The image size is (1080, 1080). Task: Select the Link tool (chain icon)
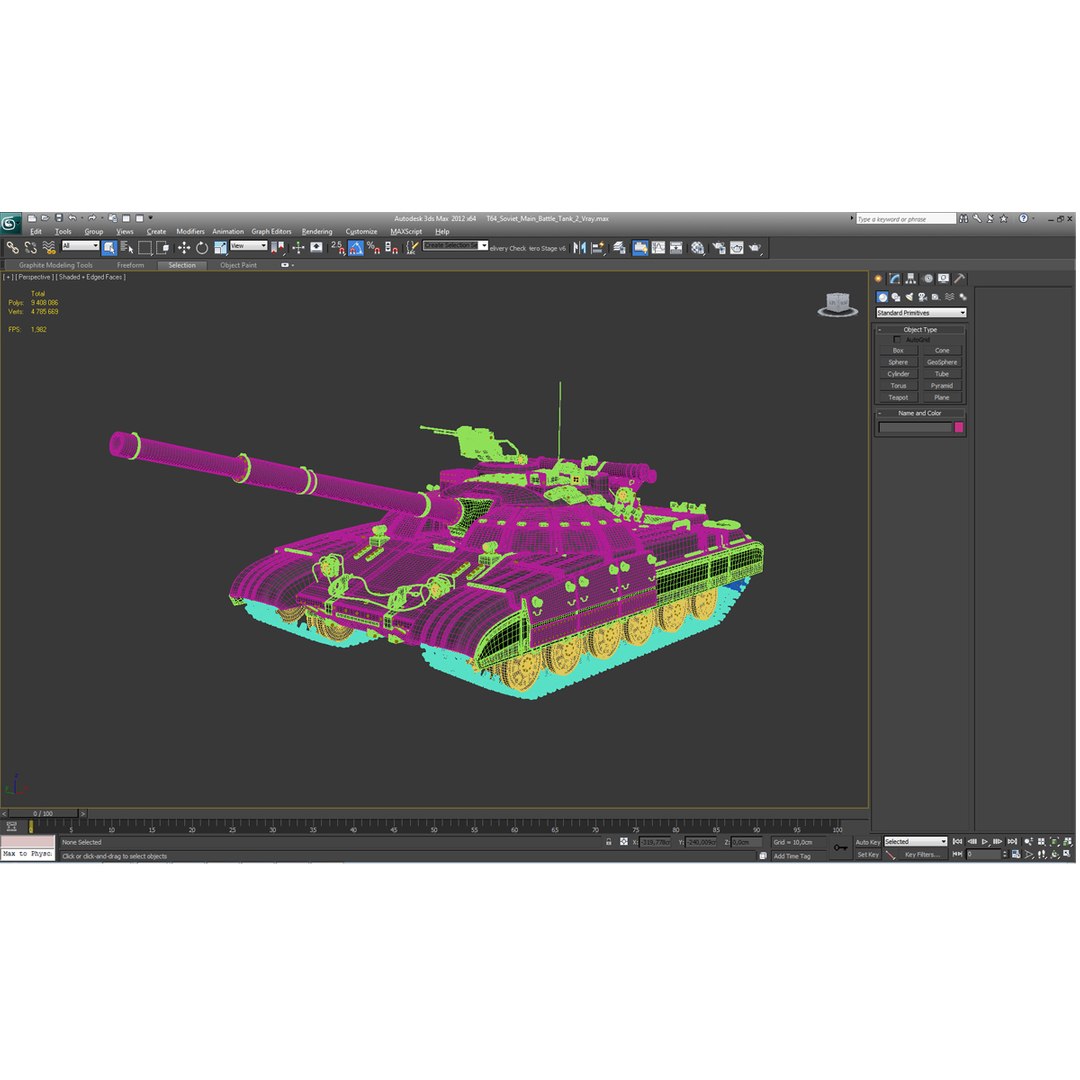pos(12,247)
